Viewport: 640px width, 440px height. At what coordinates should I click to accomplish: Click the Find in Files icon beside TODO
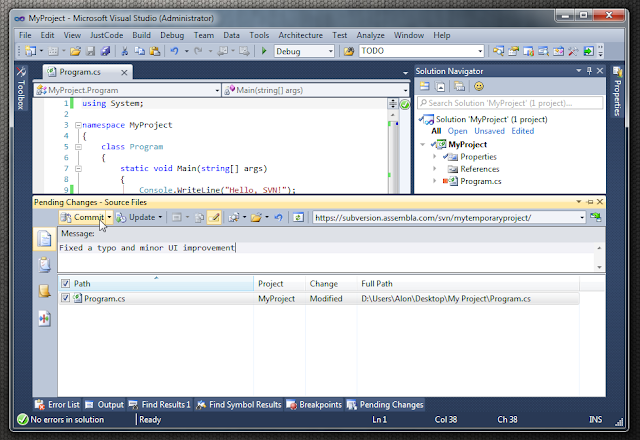pos(349,51)
